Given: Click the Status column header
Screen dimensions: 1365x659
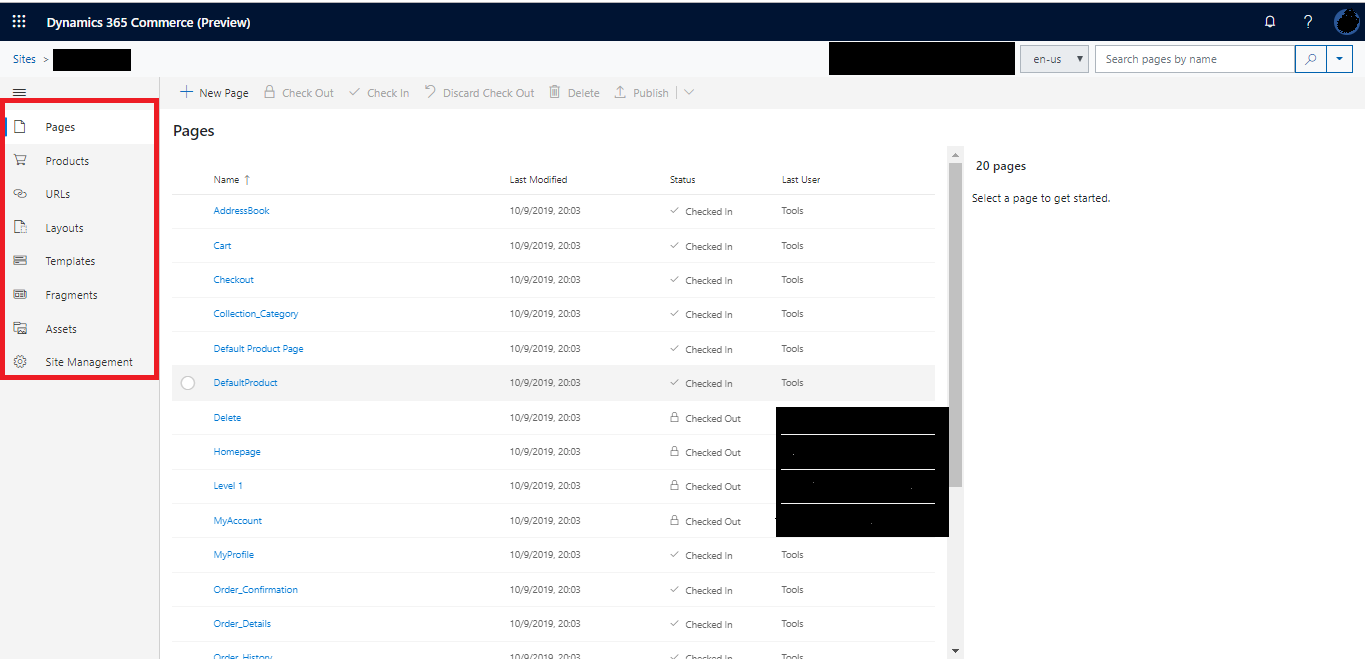Looking at the screenshot, I should 683,180.
